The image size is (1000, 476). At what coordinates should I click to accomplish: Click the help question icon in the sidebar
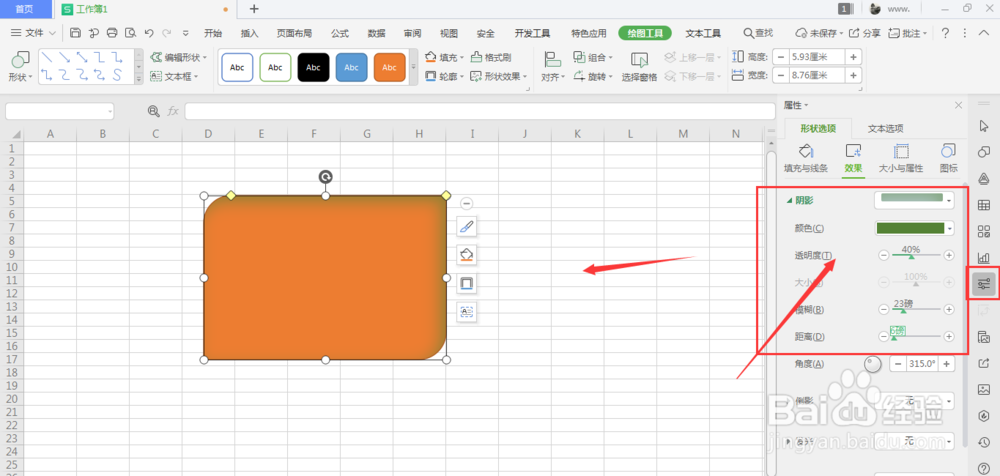984,468
